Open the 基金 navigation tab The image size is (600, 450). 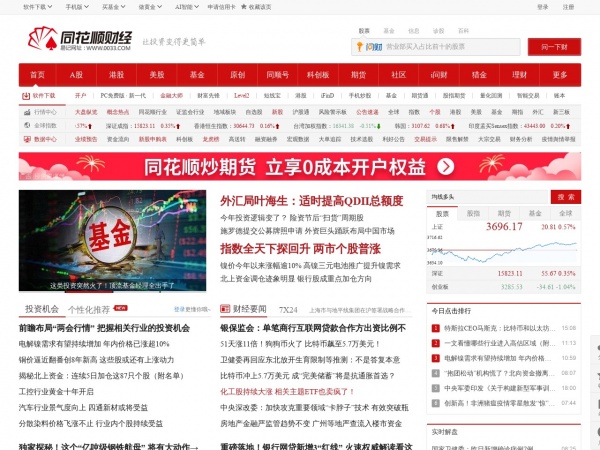coord(197,75)
